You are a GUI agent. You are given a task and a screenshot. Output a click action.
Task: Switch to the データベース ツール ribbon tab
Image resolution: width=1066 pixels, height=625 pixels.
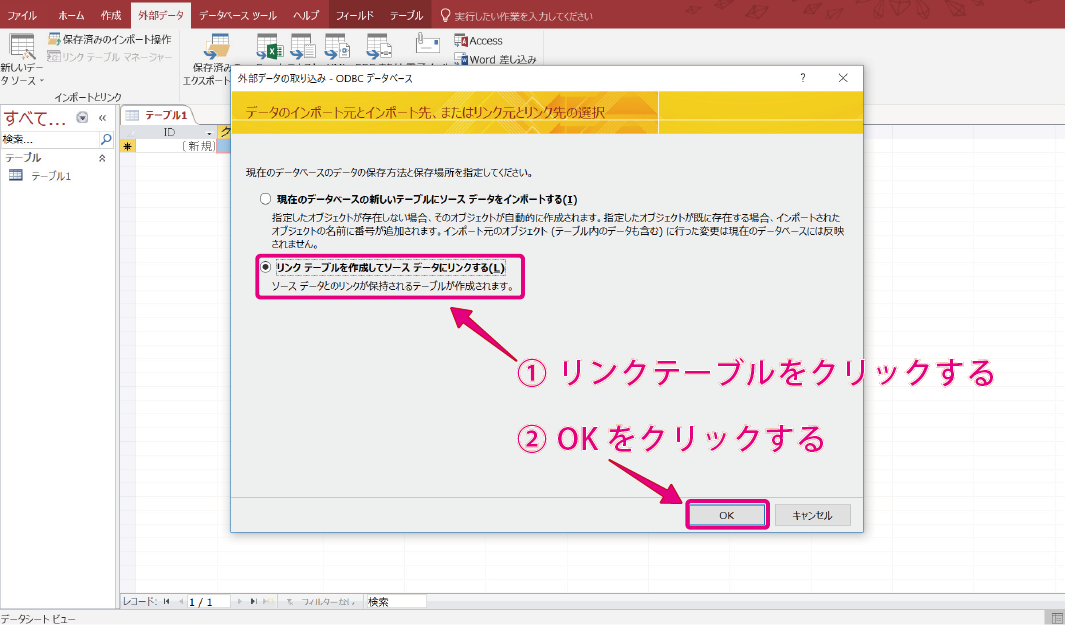[238, 16]
